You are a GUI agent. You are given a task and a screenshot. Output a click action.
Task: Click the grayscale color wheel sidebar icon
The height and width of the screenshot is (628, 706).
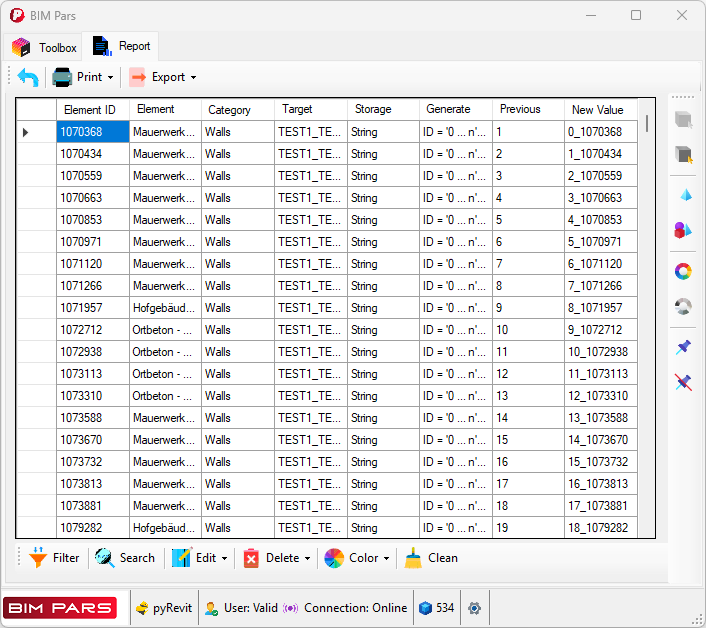[x=684, y=307]
